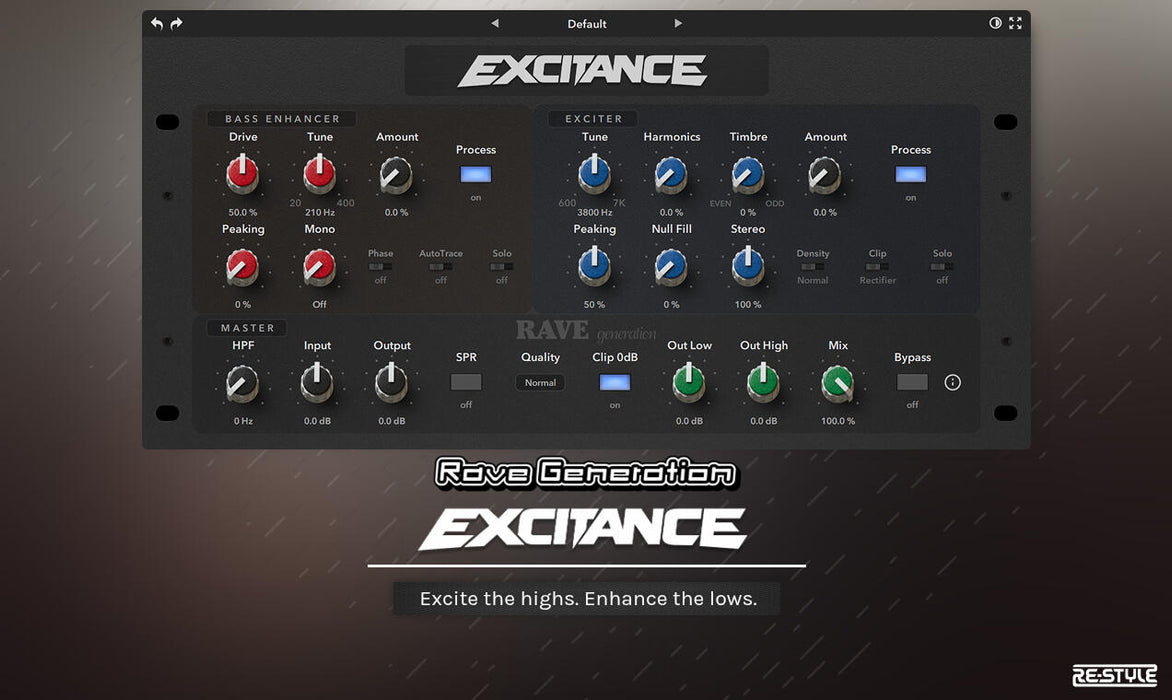This screenshot has height=700, width=1172.
Task: Click the Input gain knob
Action: [x=317, y=382]
